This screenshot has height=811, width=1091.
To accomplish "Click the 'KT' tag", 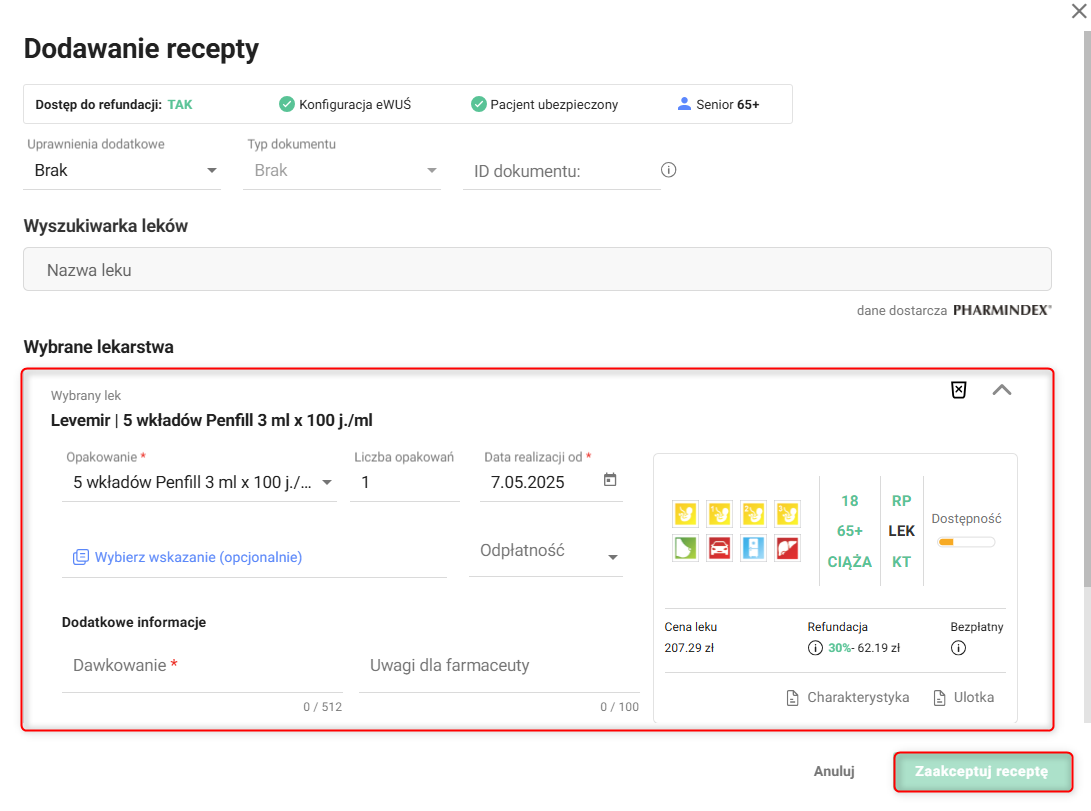I will coord(901,562).
